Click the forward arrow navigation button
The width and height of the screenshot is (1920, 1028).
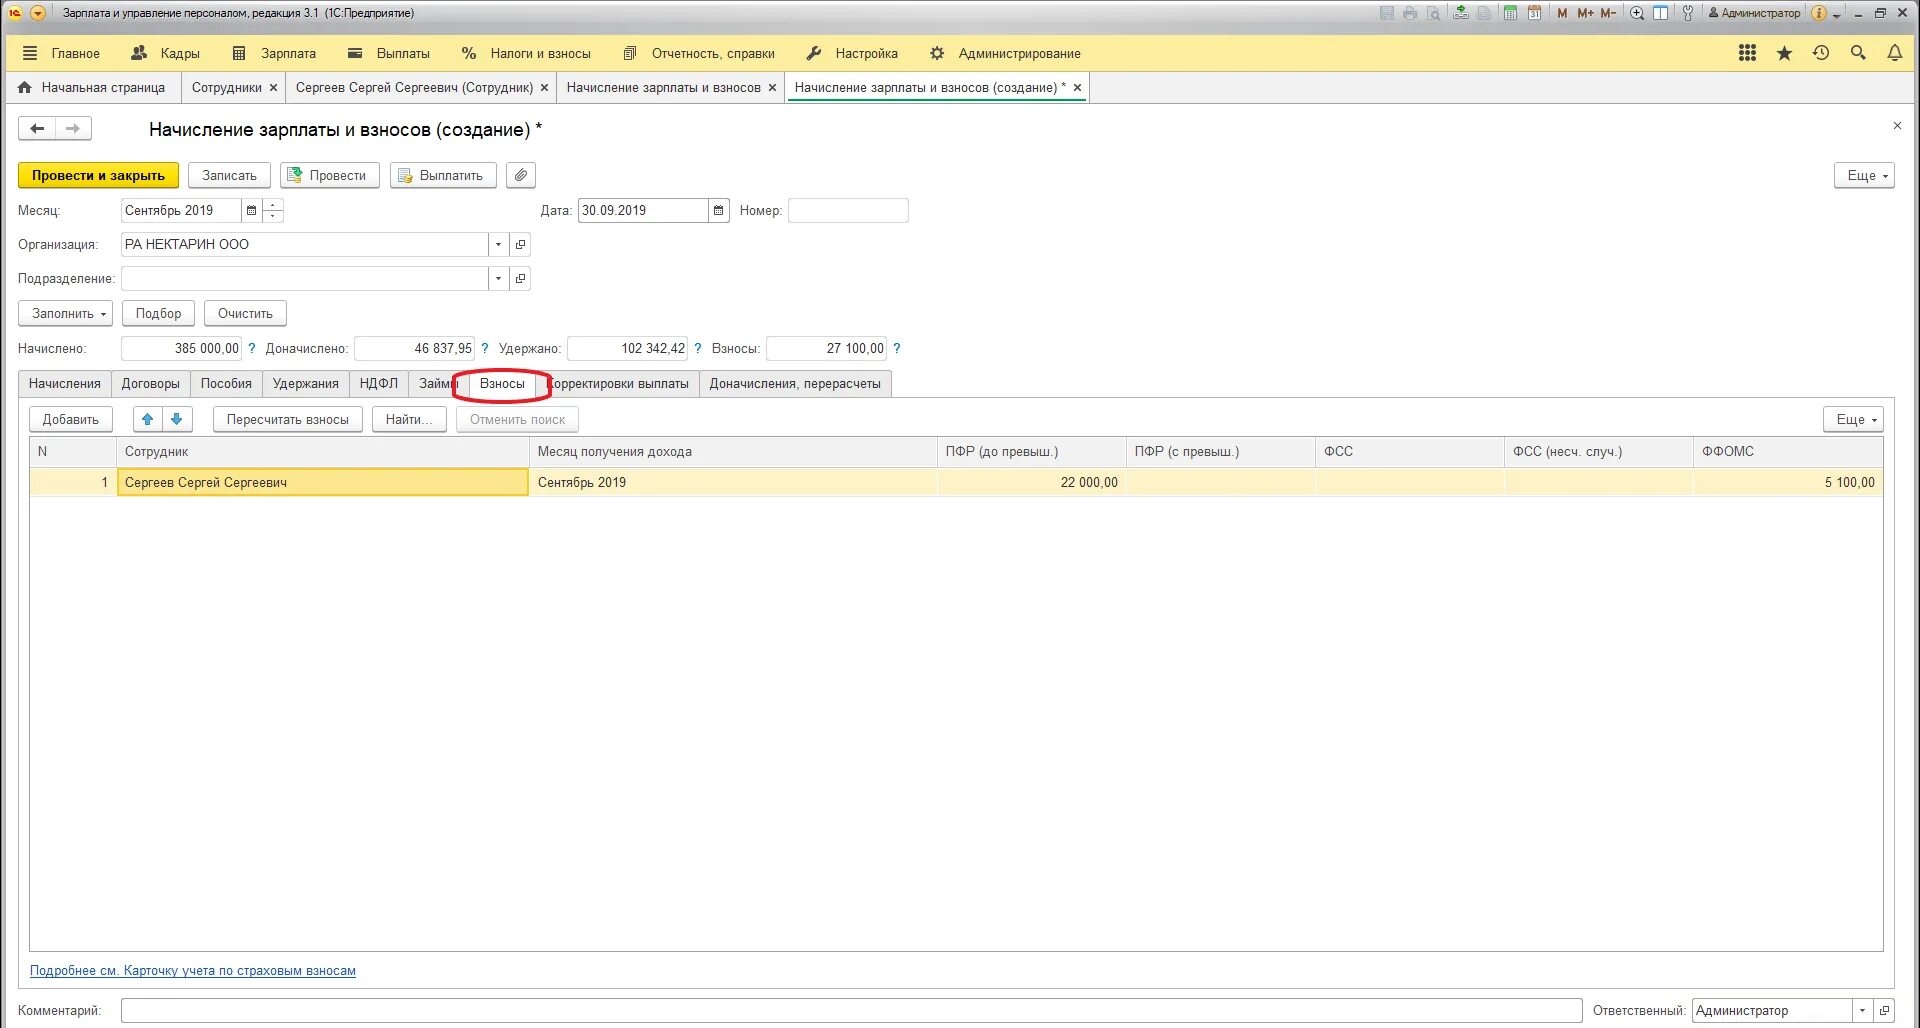pos(73,128)
